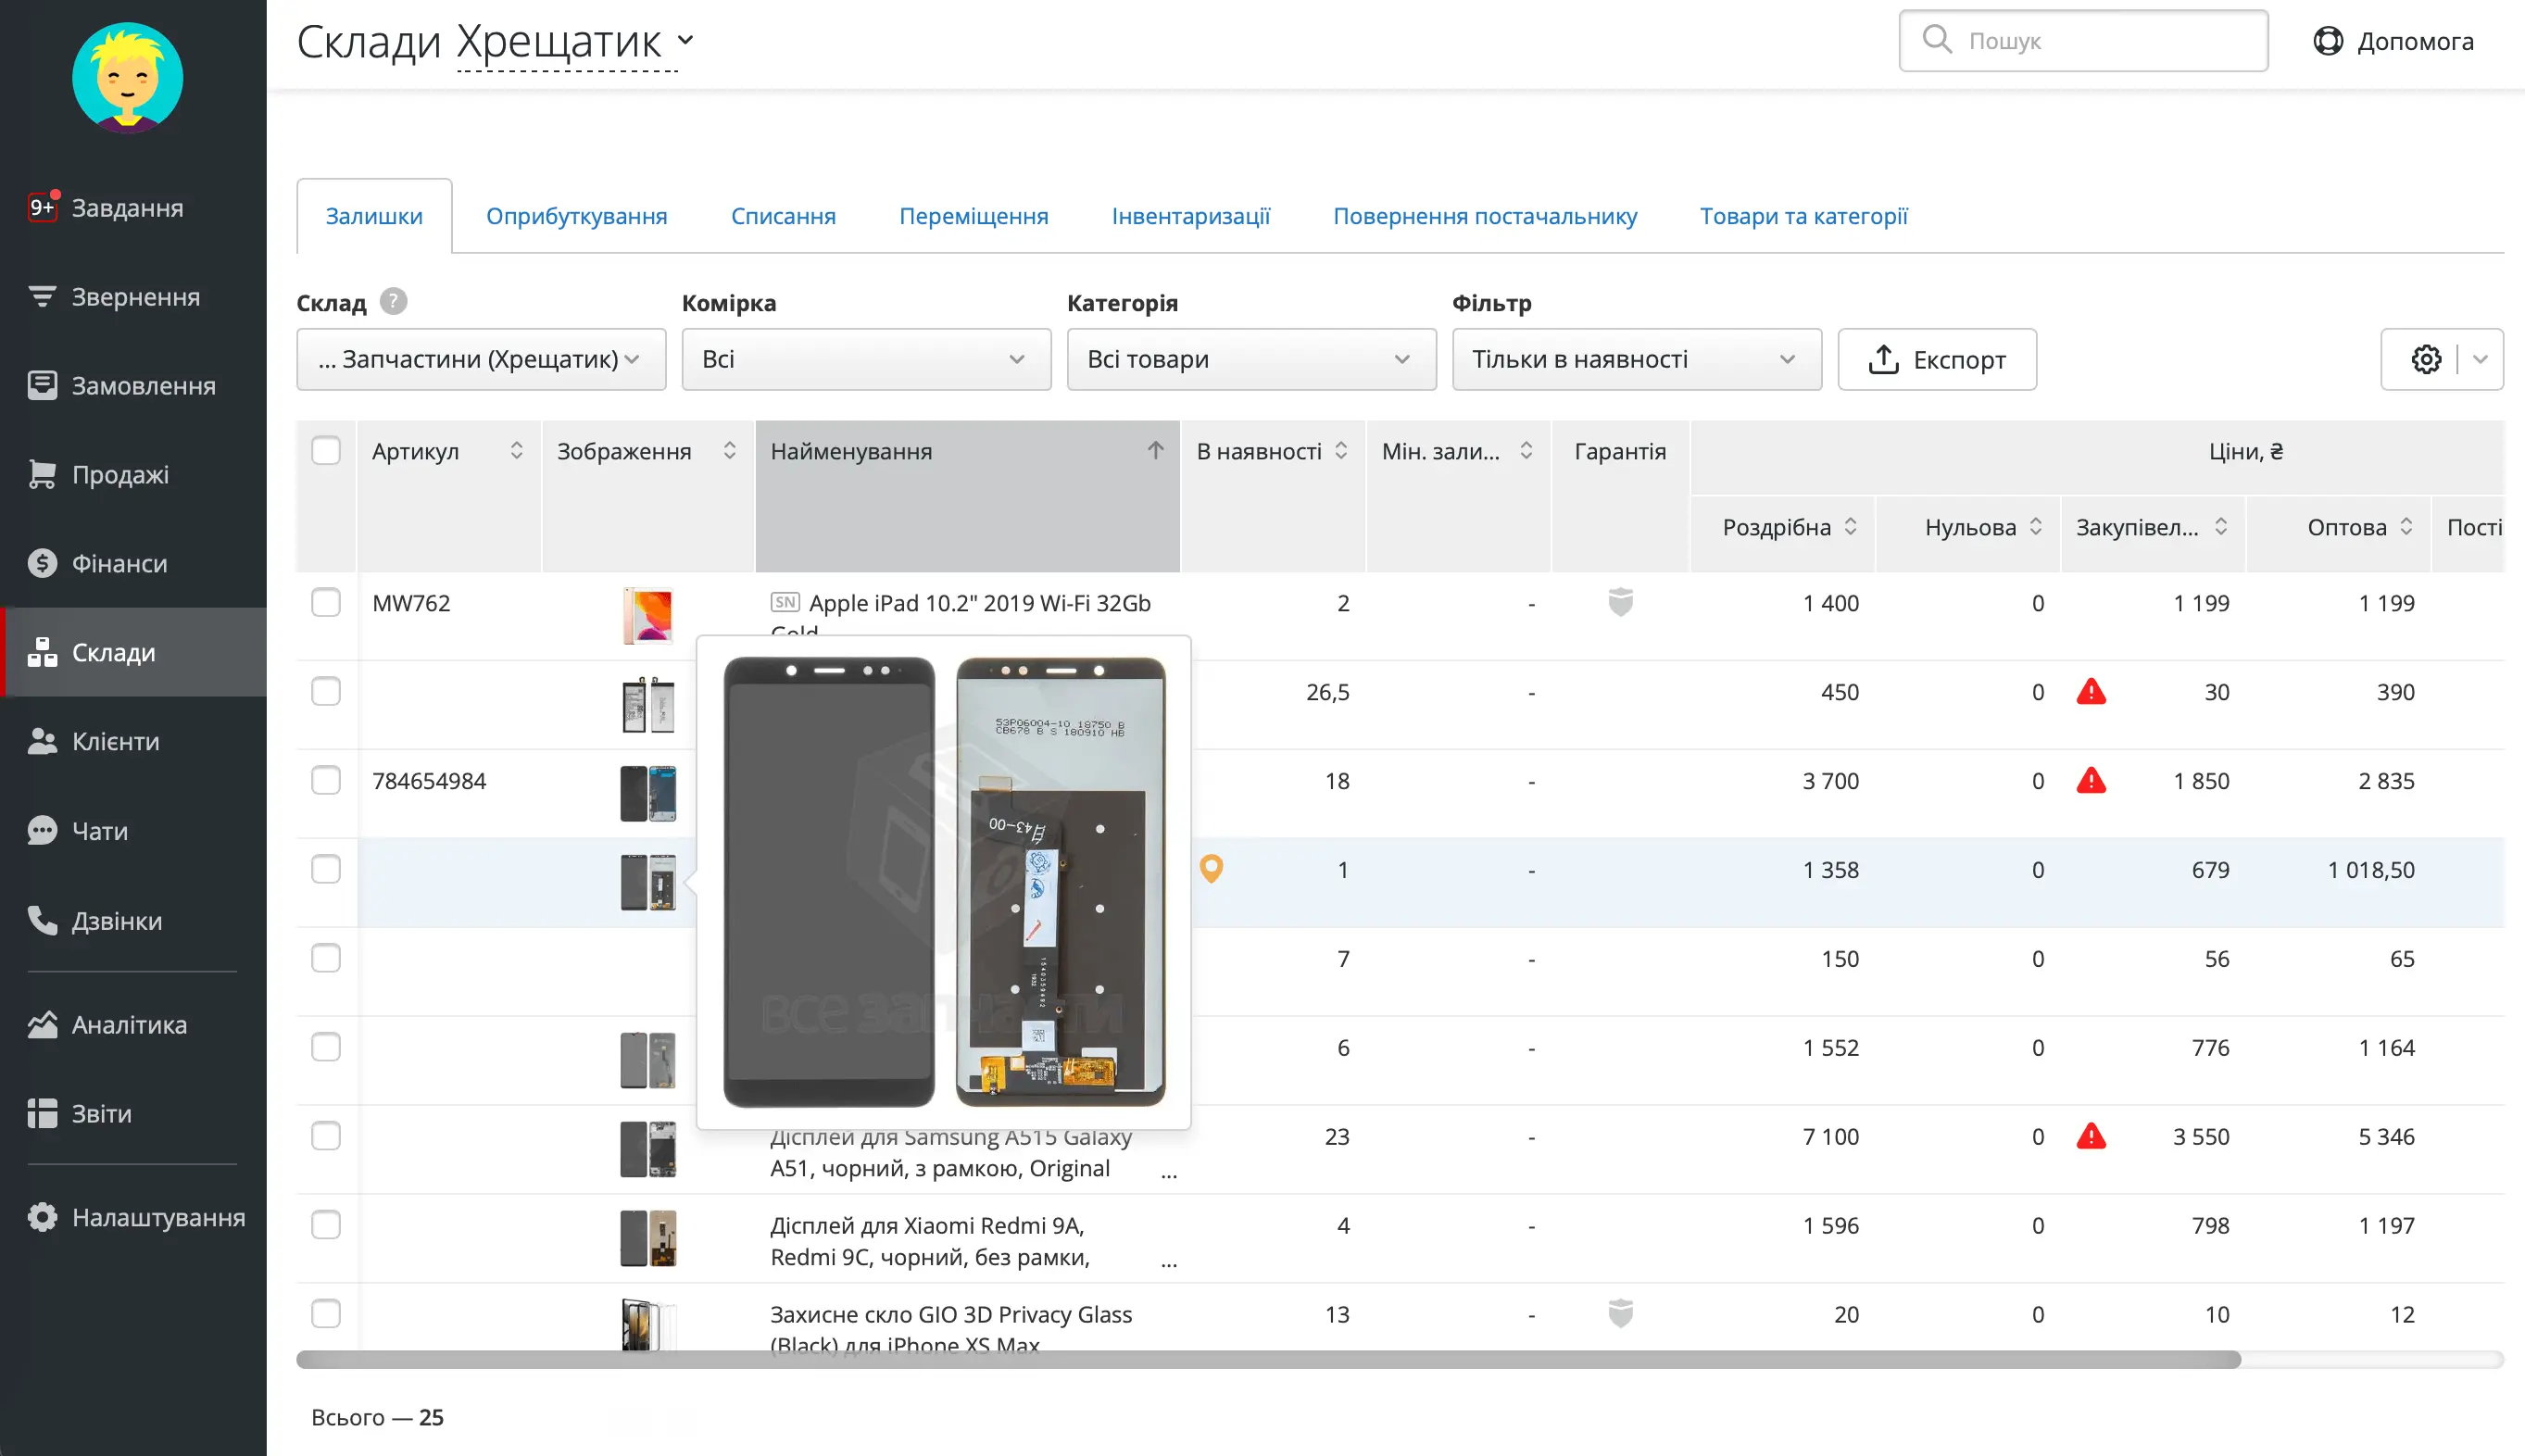Screen dimensions: 2525x1456
Task: Click the iPad thumbnail in MW762 row
Action: [648, 614]
